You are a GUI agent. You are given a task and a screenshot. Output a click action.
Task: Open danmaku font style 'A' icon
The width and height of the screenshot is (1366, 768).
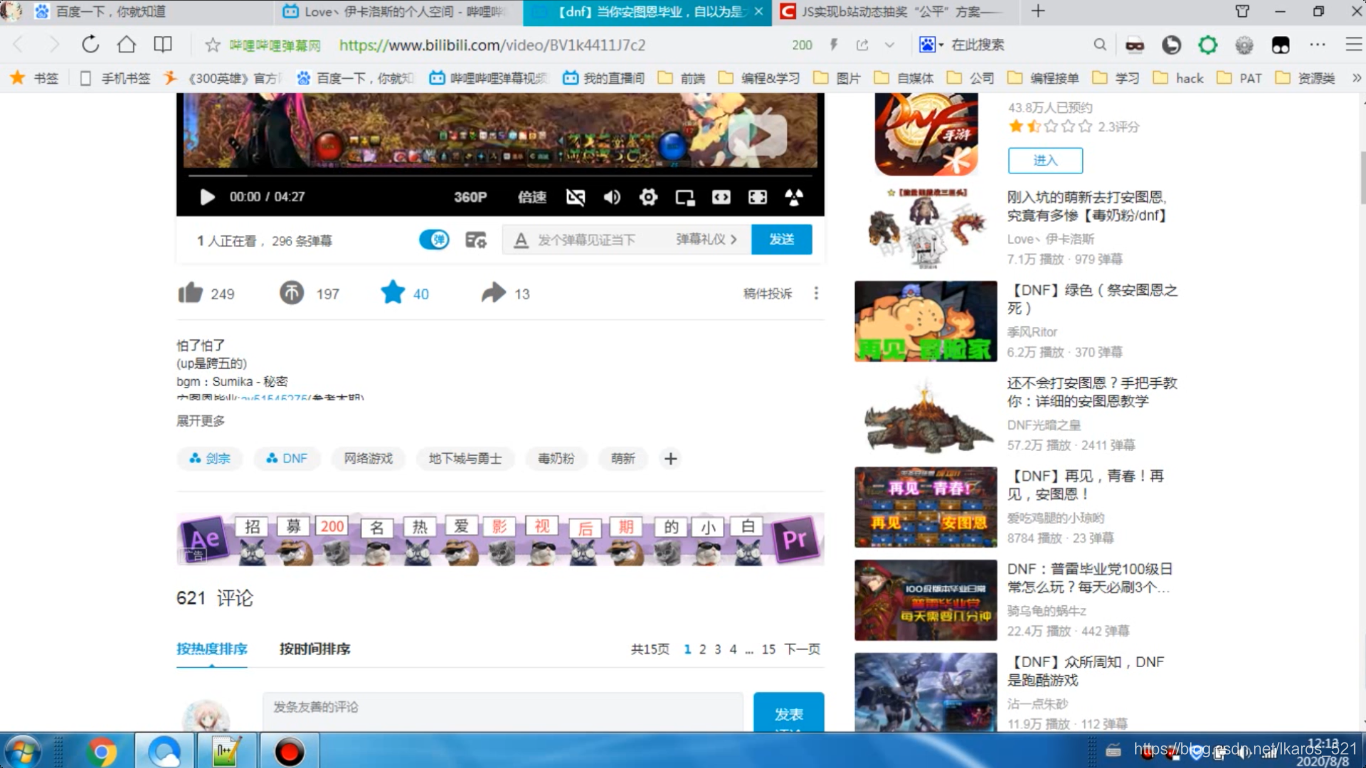click(521, 240)
